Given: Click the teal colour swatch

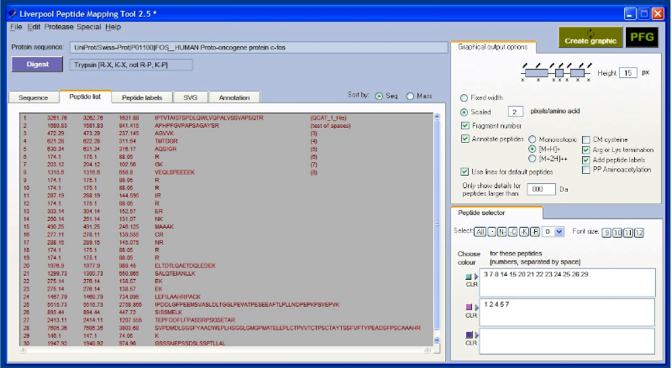Looking at the screenshot, I should pyautogui.click(x=468, y=277).
